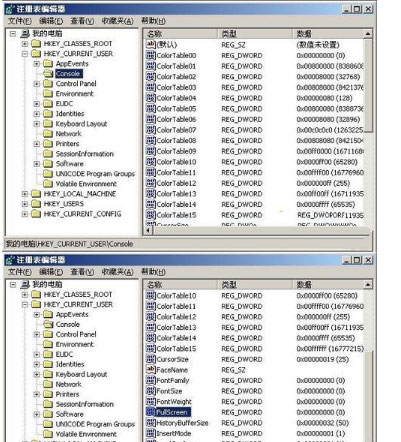Image resolution: width=401 pixels, height=442 pixels.
Task: Click the (数值未设置) data cell
Action: click(317, 45)
